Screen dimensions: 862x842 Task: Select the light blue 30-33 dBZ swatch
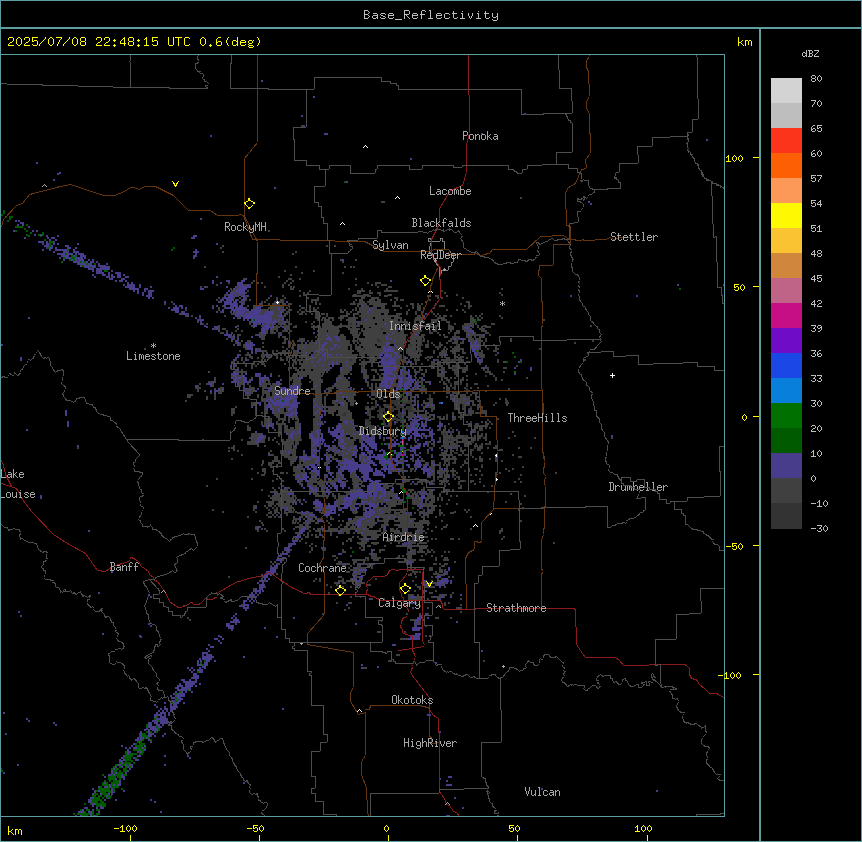click(x=786, y=391)
